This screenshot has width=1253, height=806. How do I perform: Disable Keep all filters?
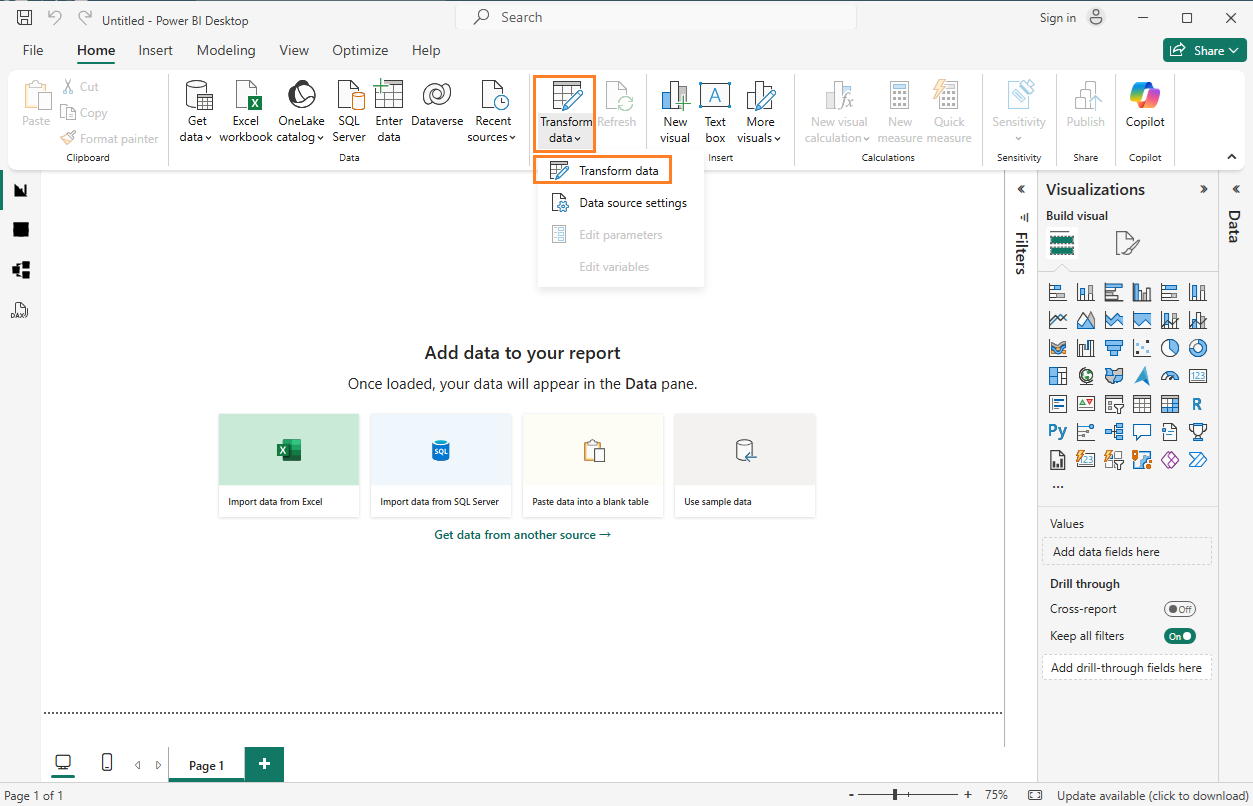click(1180, 635)
